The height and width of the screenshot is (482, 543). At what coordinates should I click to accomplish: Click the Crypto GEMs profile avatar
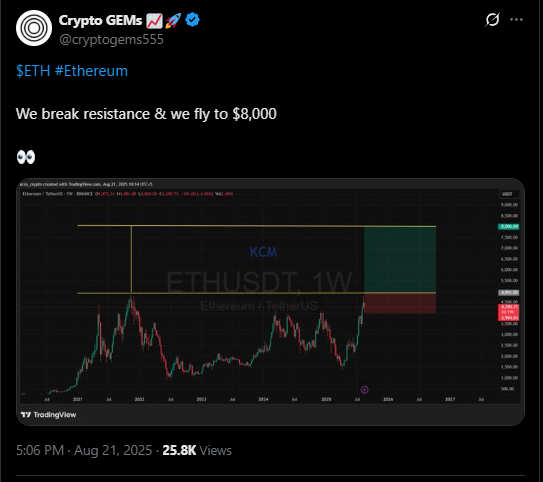[x=34, y=28]
